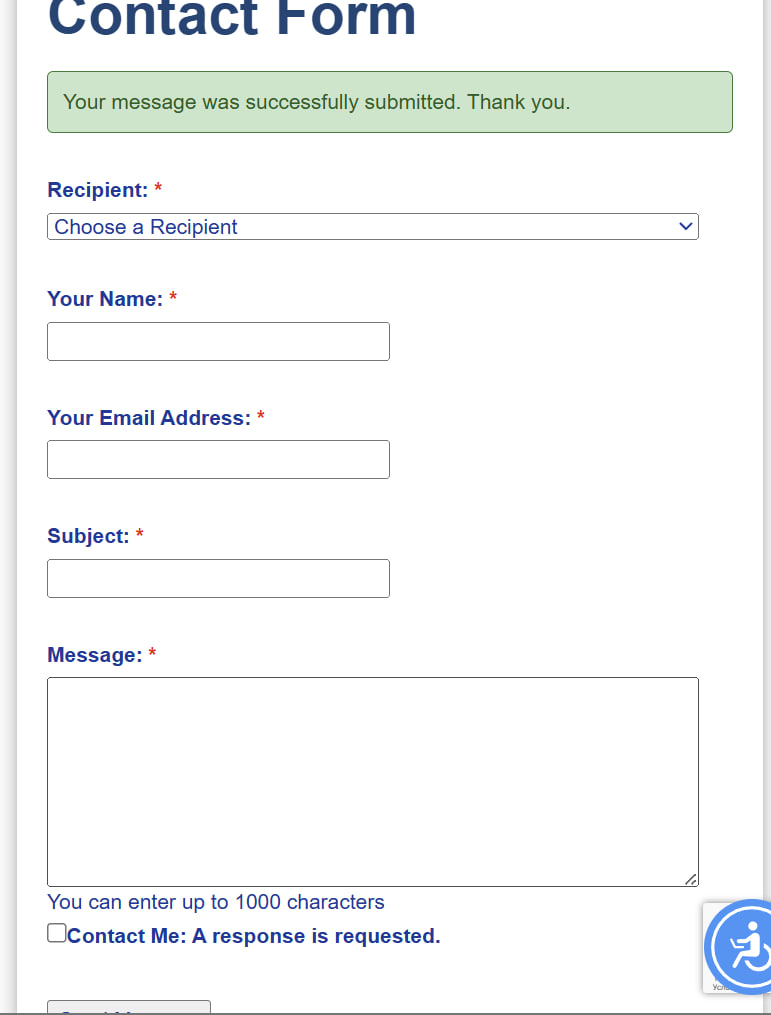The height and width of the screenshot is (1015, 771).
Task: Click the "Your Name:" field label
Action: click(105, 299)
